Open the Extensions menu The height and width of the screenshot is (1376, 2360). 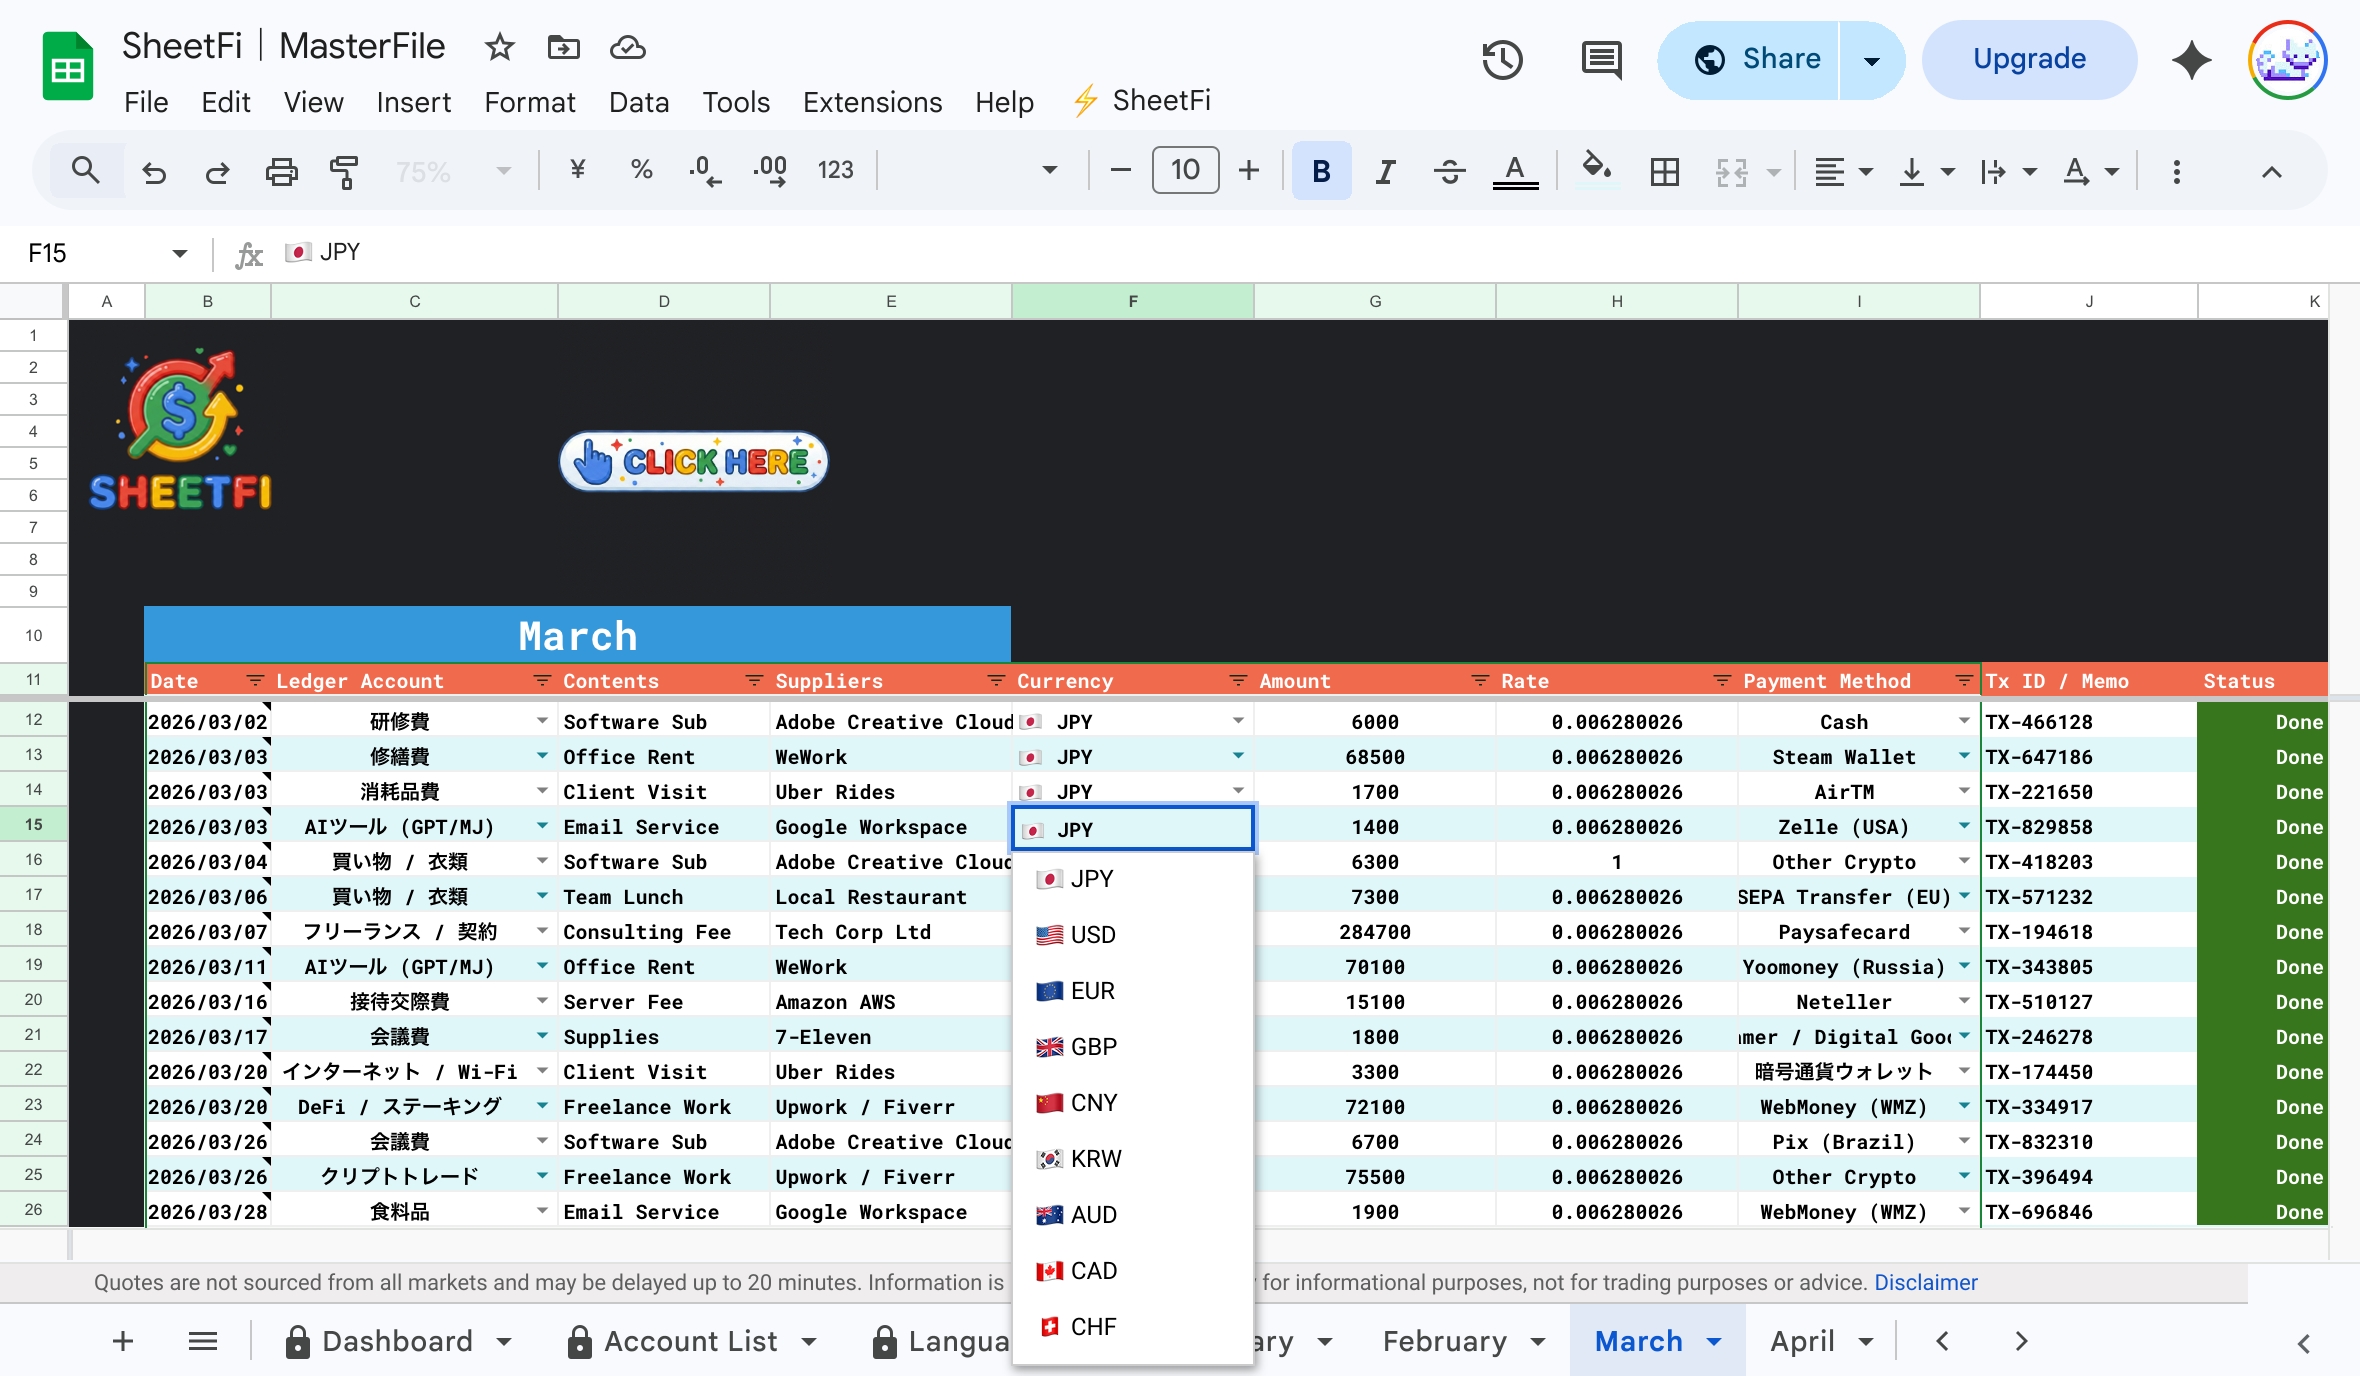point(872,102)
